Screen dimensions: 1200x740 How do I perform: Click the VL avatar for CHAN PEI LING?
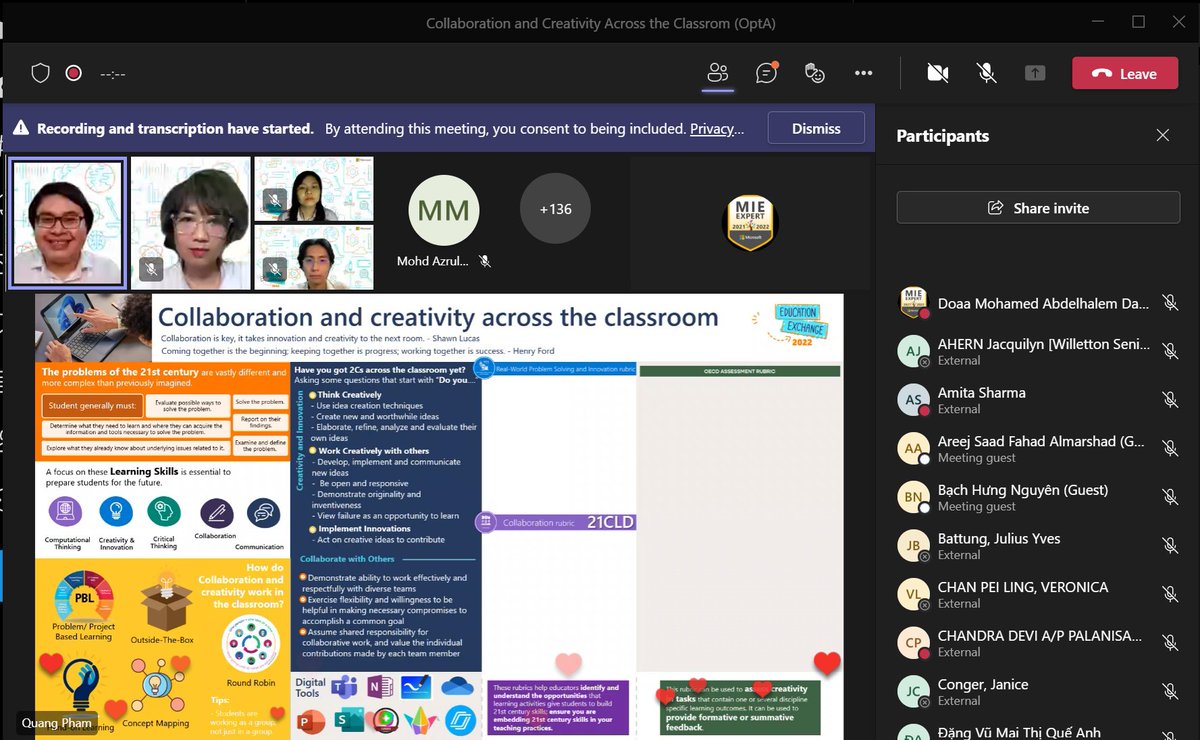tap(914, 594)
